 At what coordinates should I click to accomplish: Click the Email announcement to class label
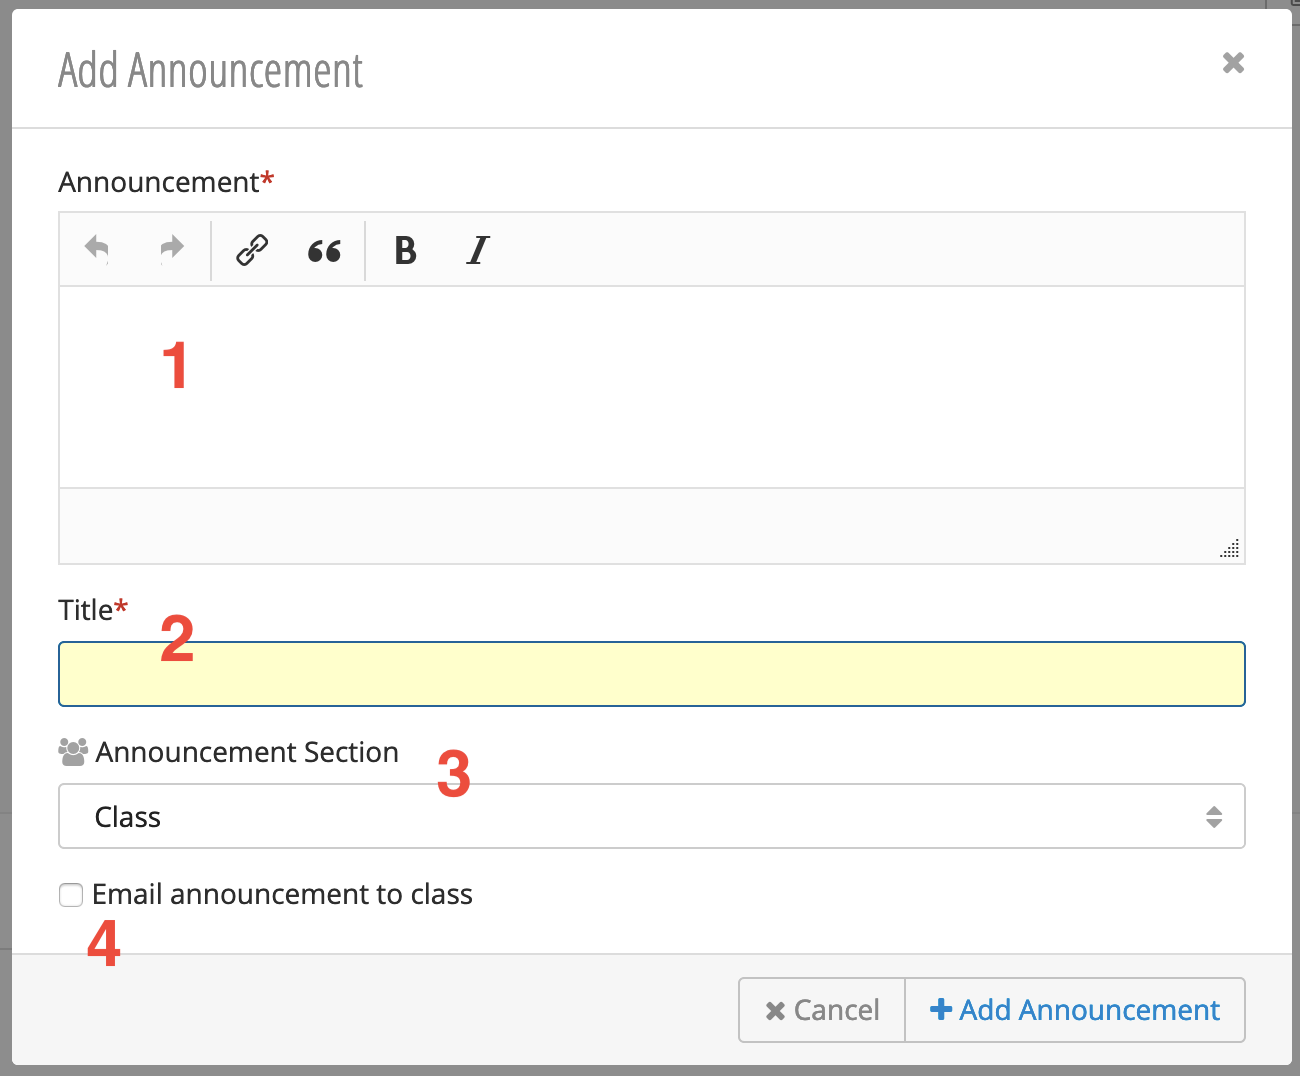(x=282, y=894)
